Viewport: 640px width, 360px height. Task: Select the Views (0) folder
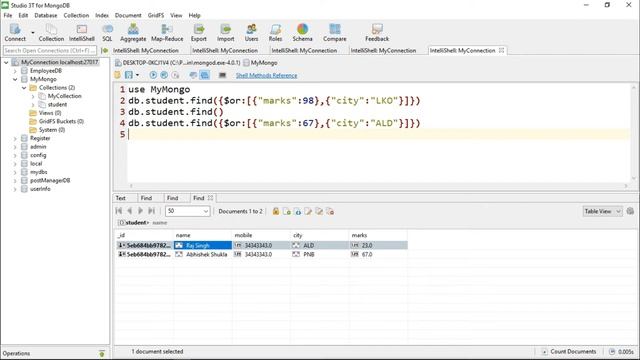point(50,113)
